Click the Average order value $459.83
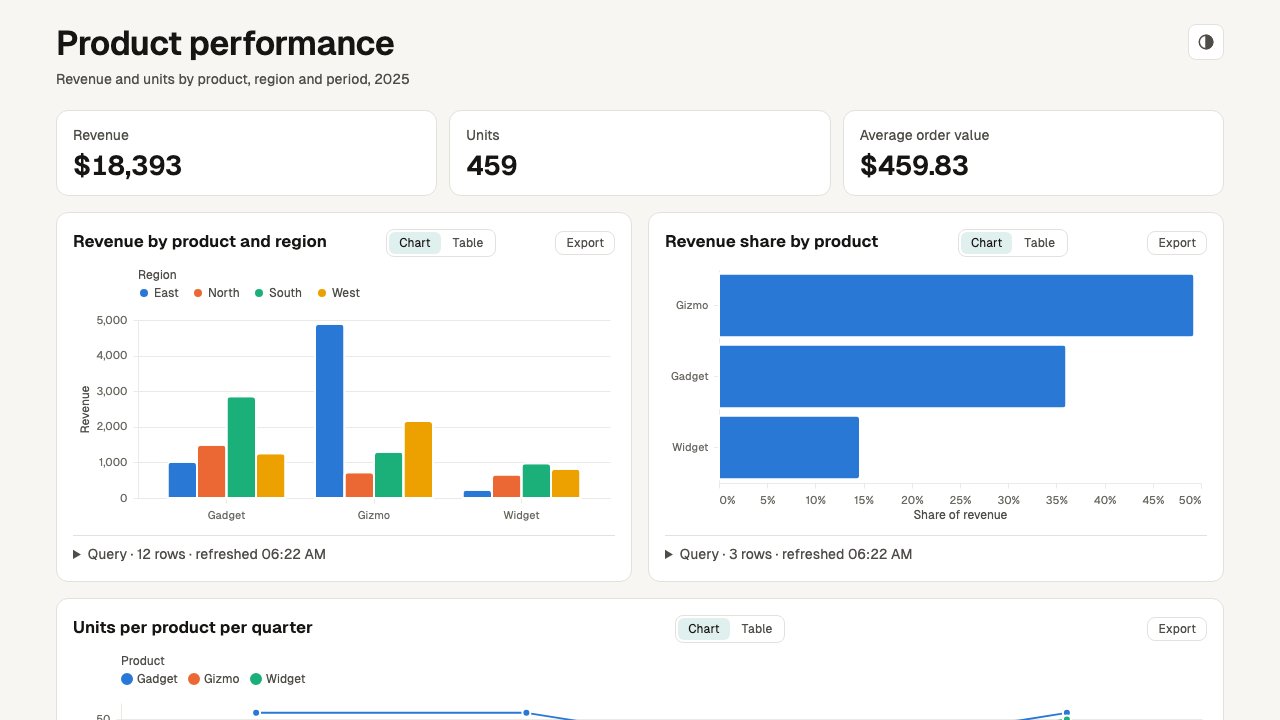 (914, 165)
